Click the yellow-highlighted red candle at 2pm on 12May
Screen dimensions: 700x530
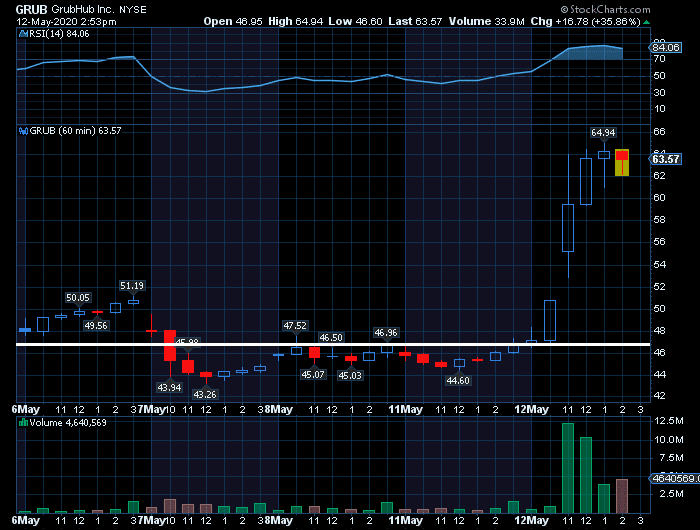622,163
